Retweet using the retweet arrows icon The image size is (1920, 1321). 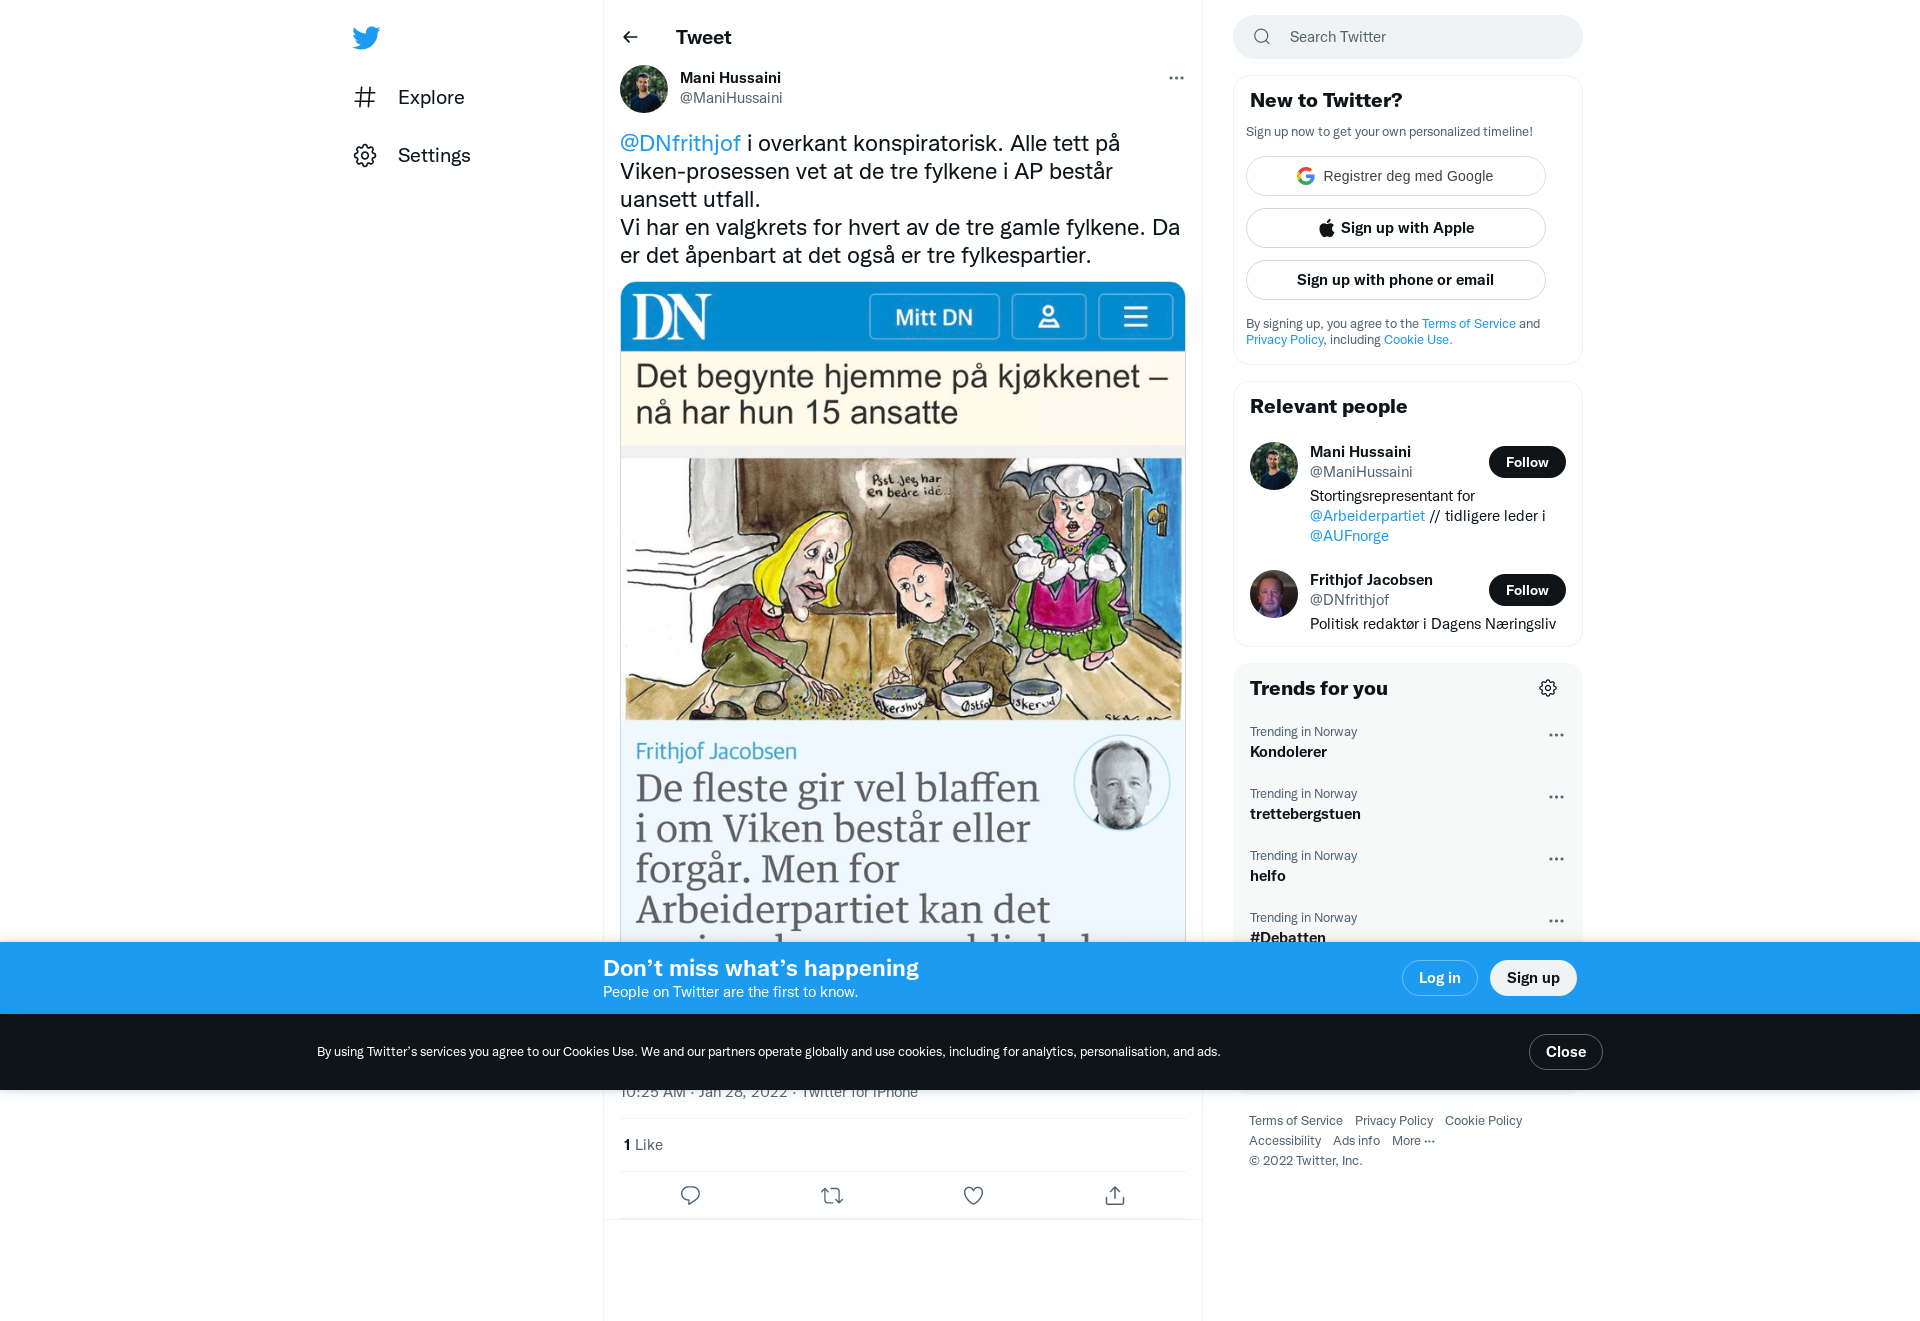click(x=832, y=1195)
